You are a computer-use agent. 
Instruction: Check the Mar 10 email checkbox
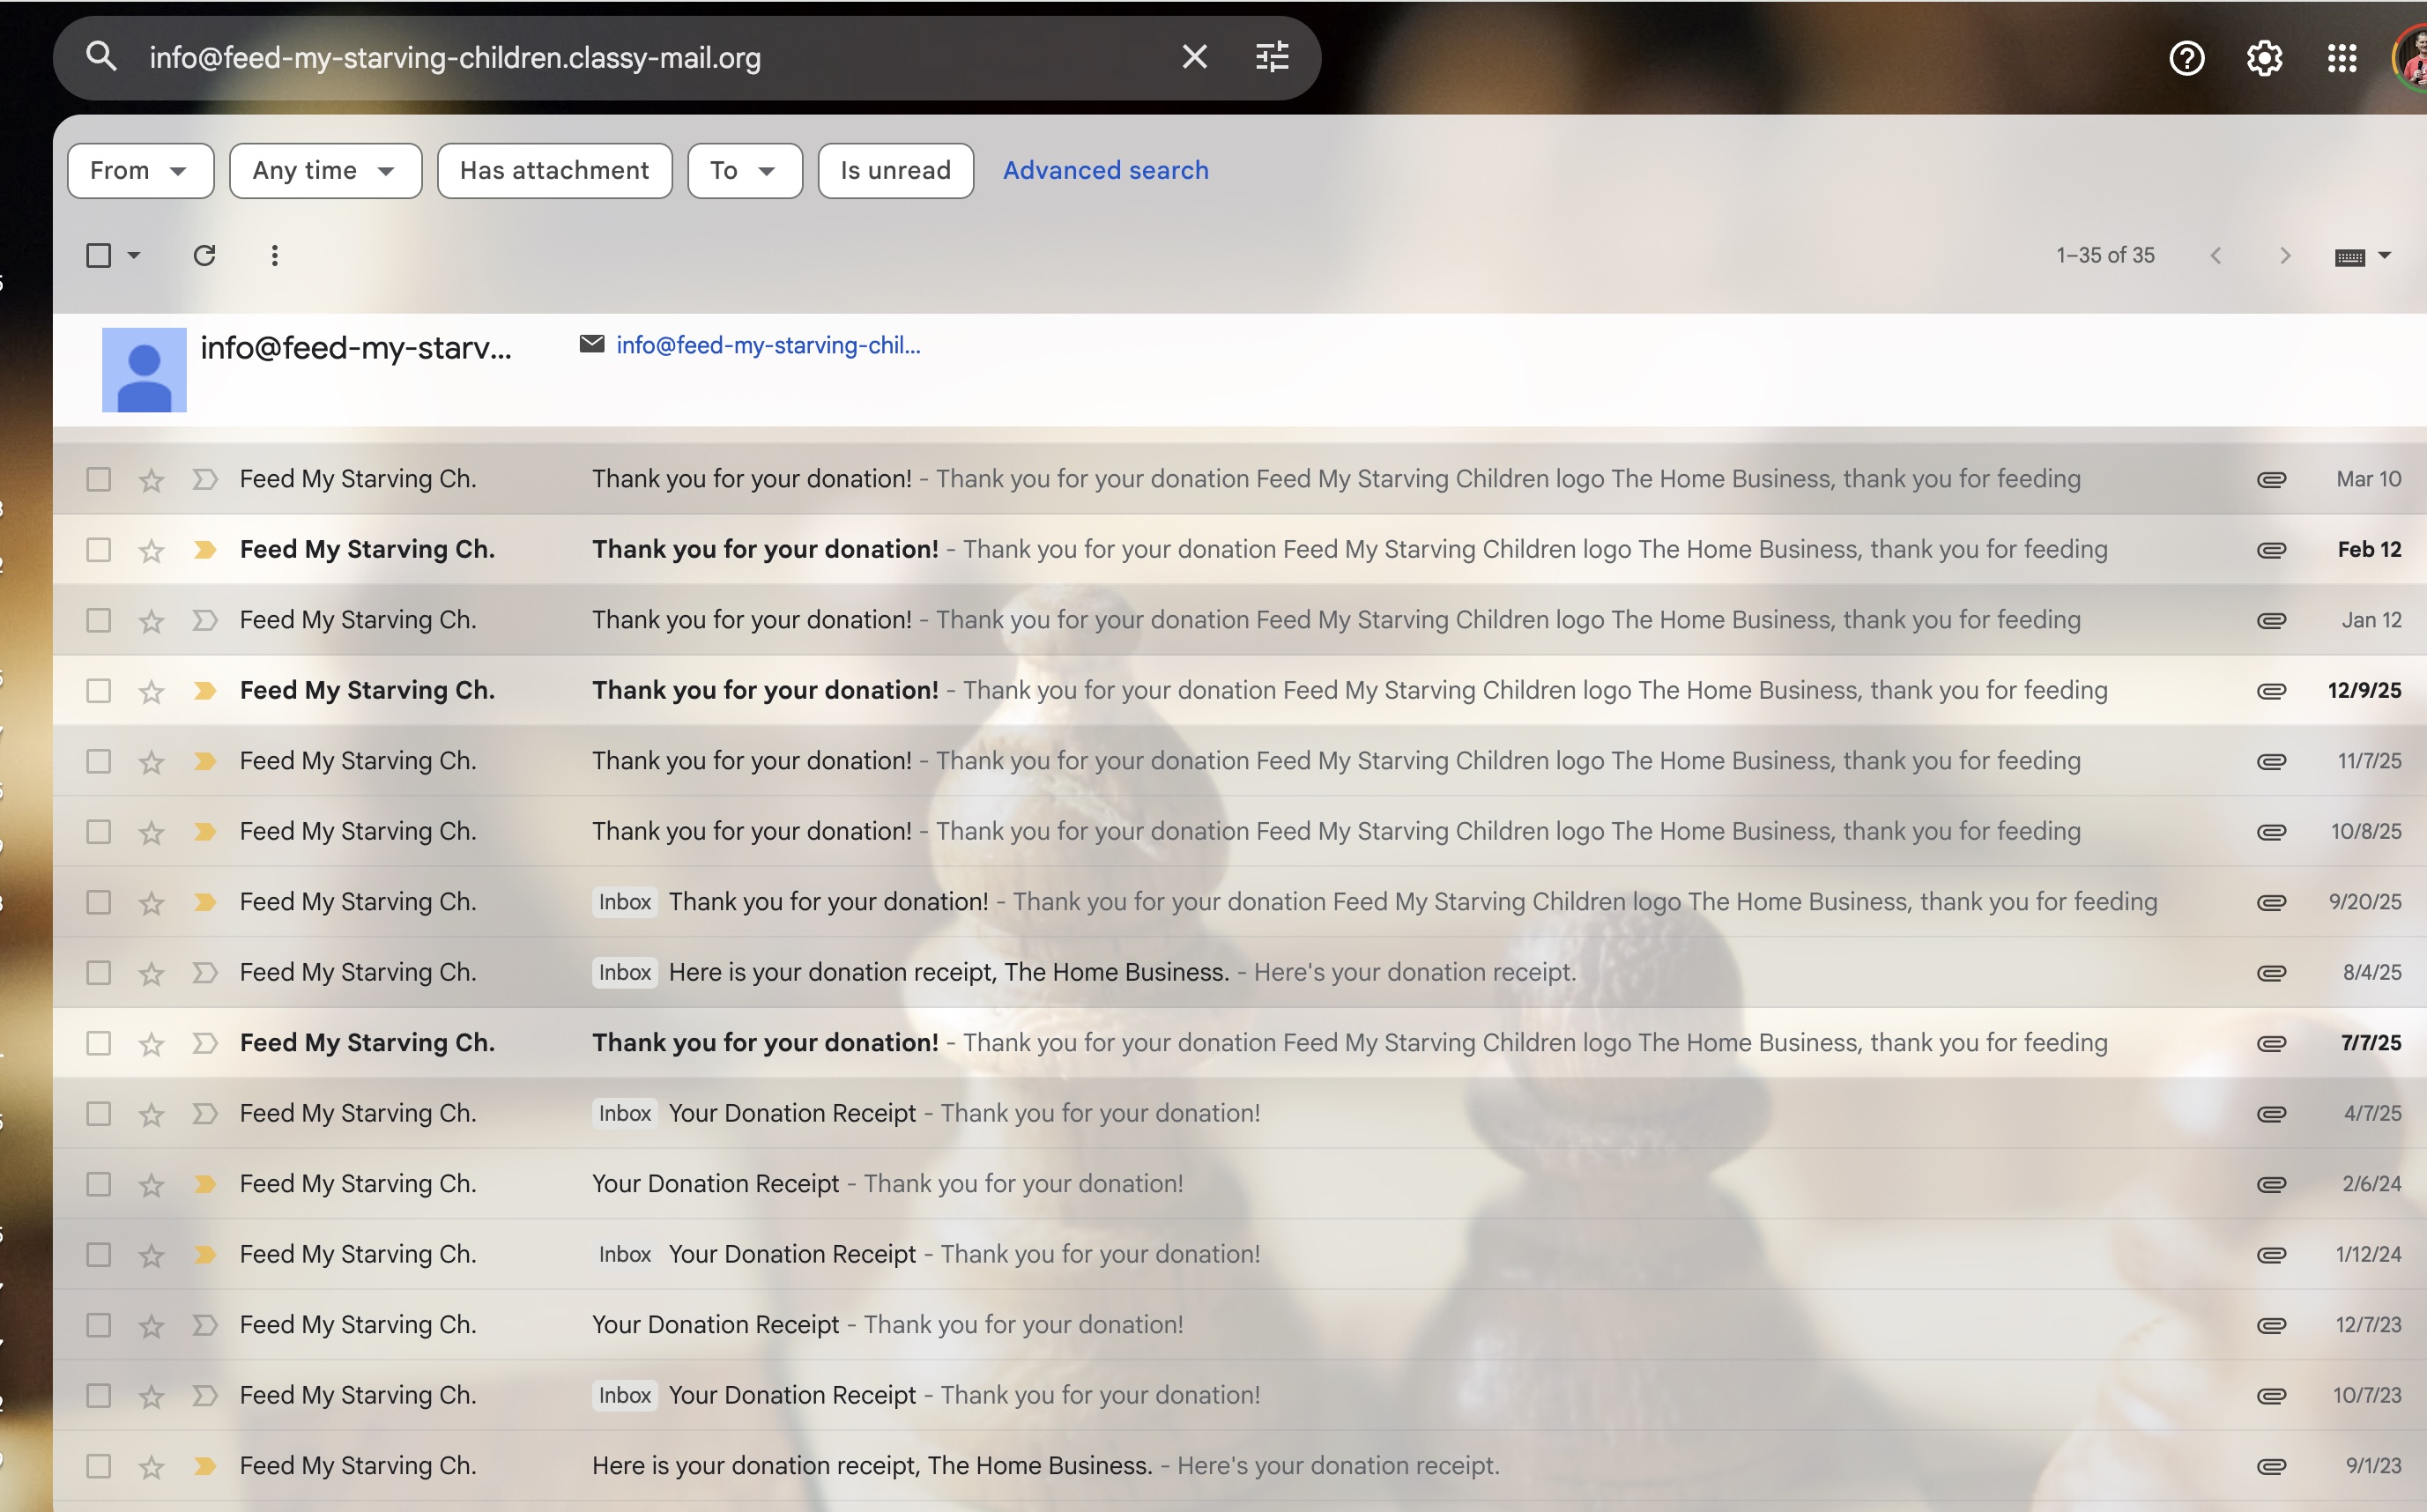[98, 480]
